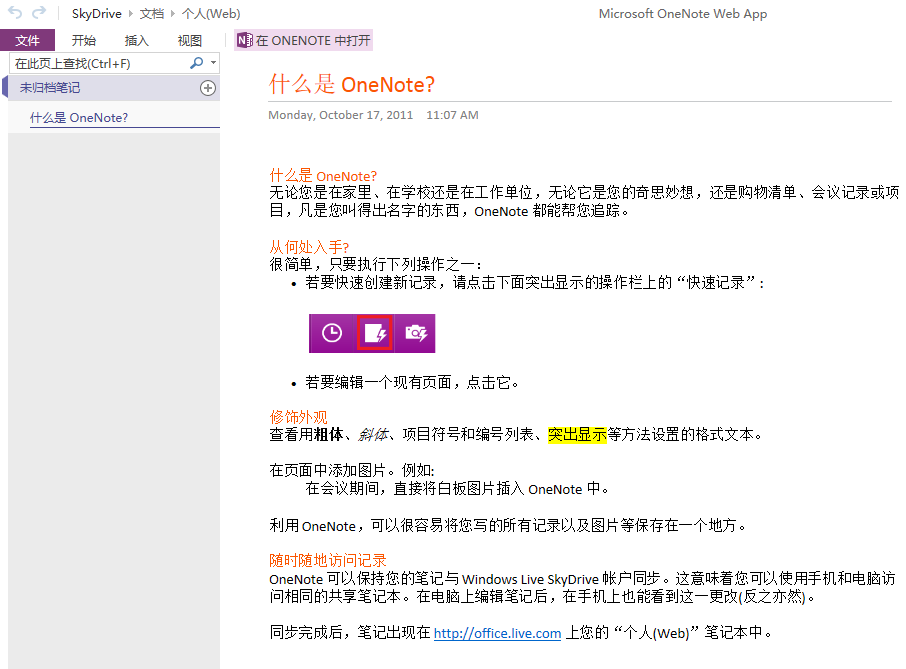Click the page title 什么是 OneNote?
The height and width of the screenshot is (669, 906).
coord(351,84)
